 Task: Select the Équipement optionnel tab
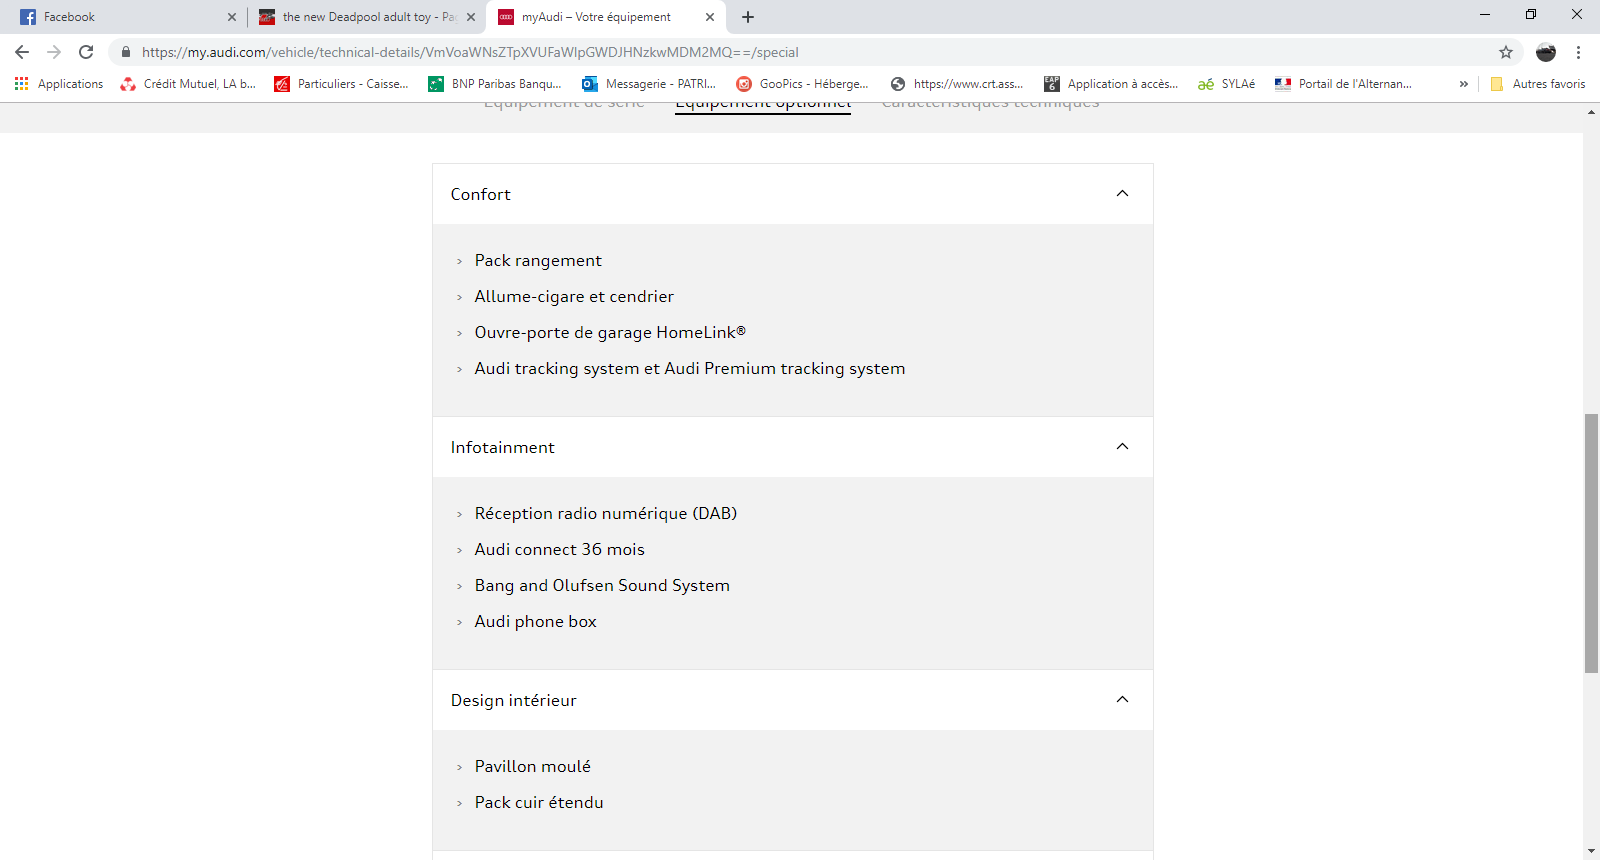(763, 104)
